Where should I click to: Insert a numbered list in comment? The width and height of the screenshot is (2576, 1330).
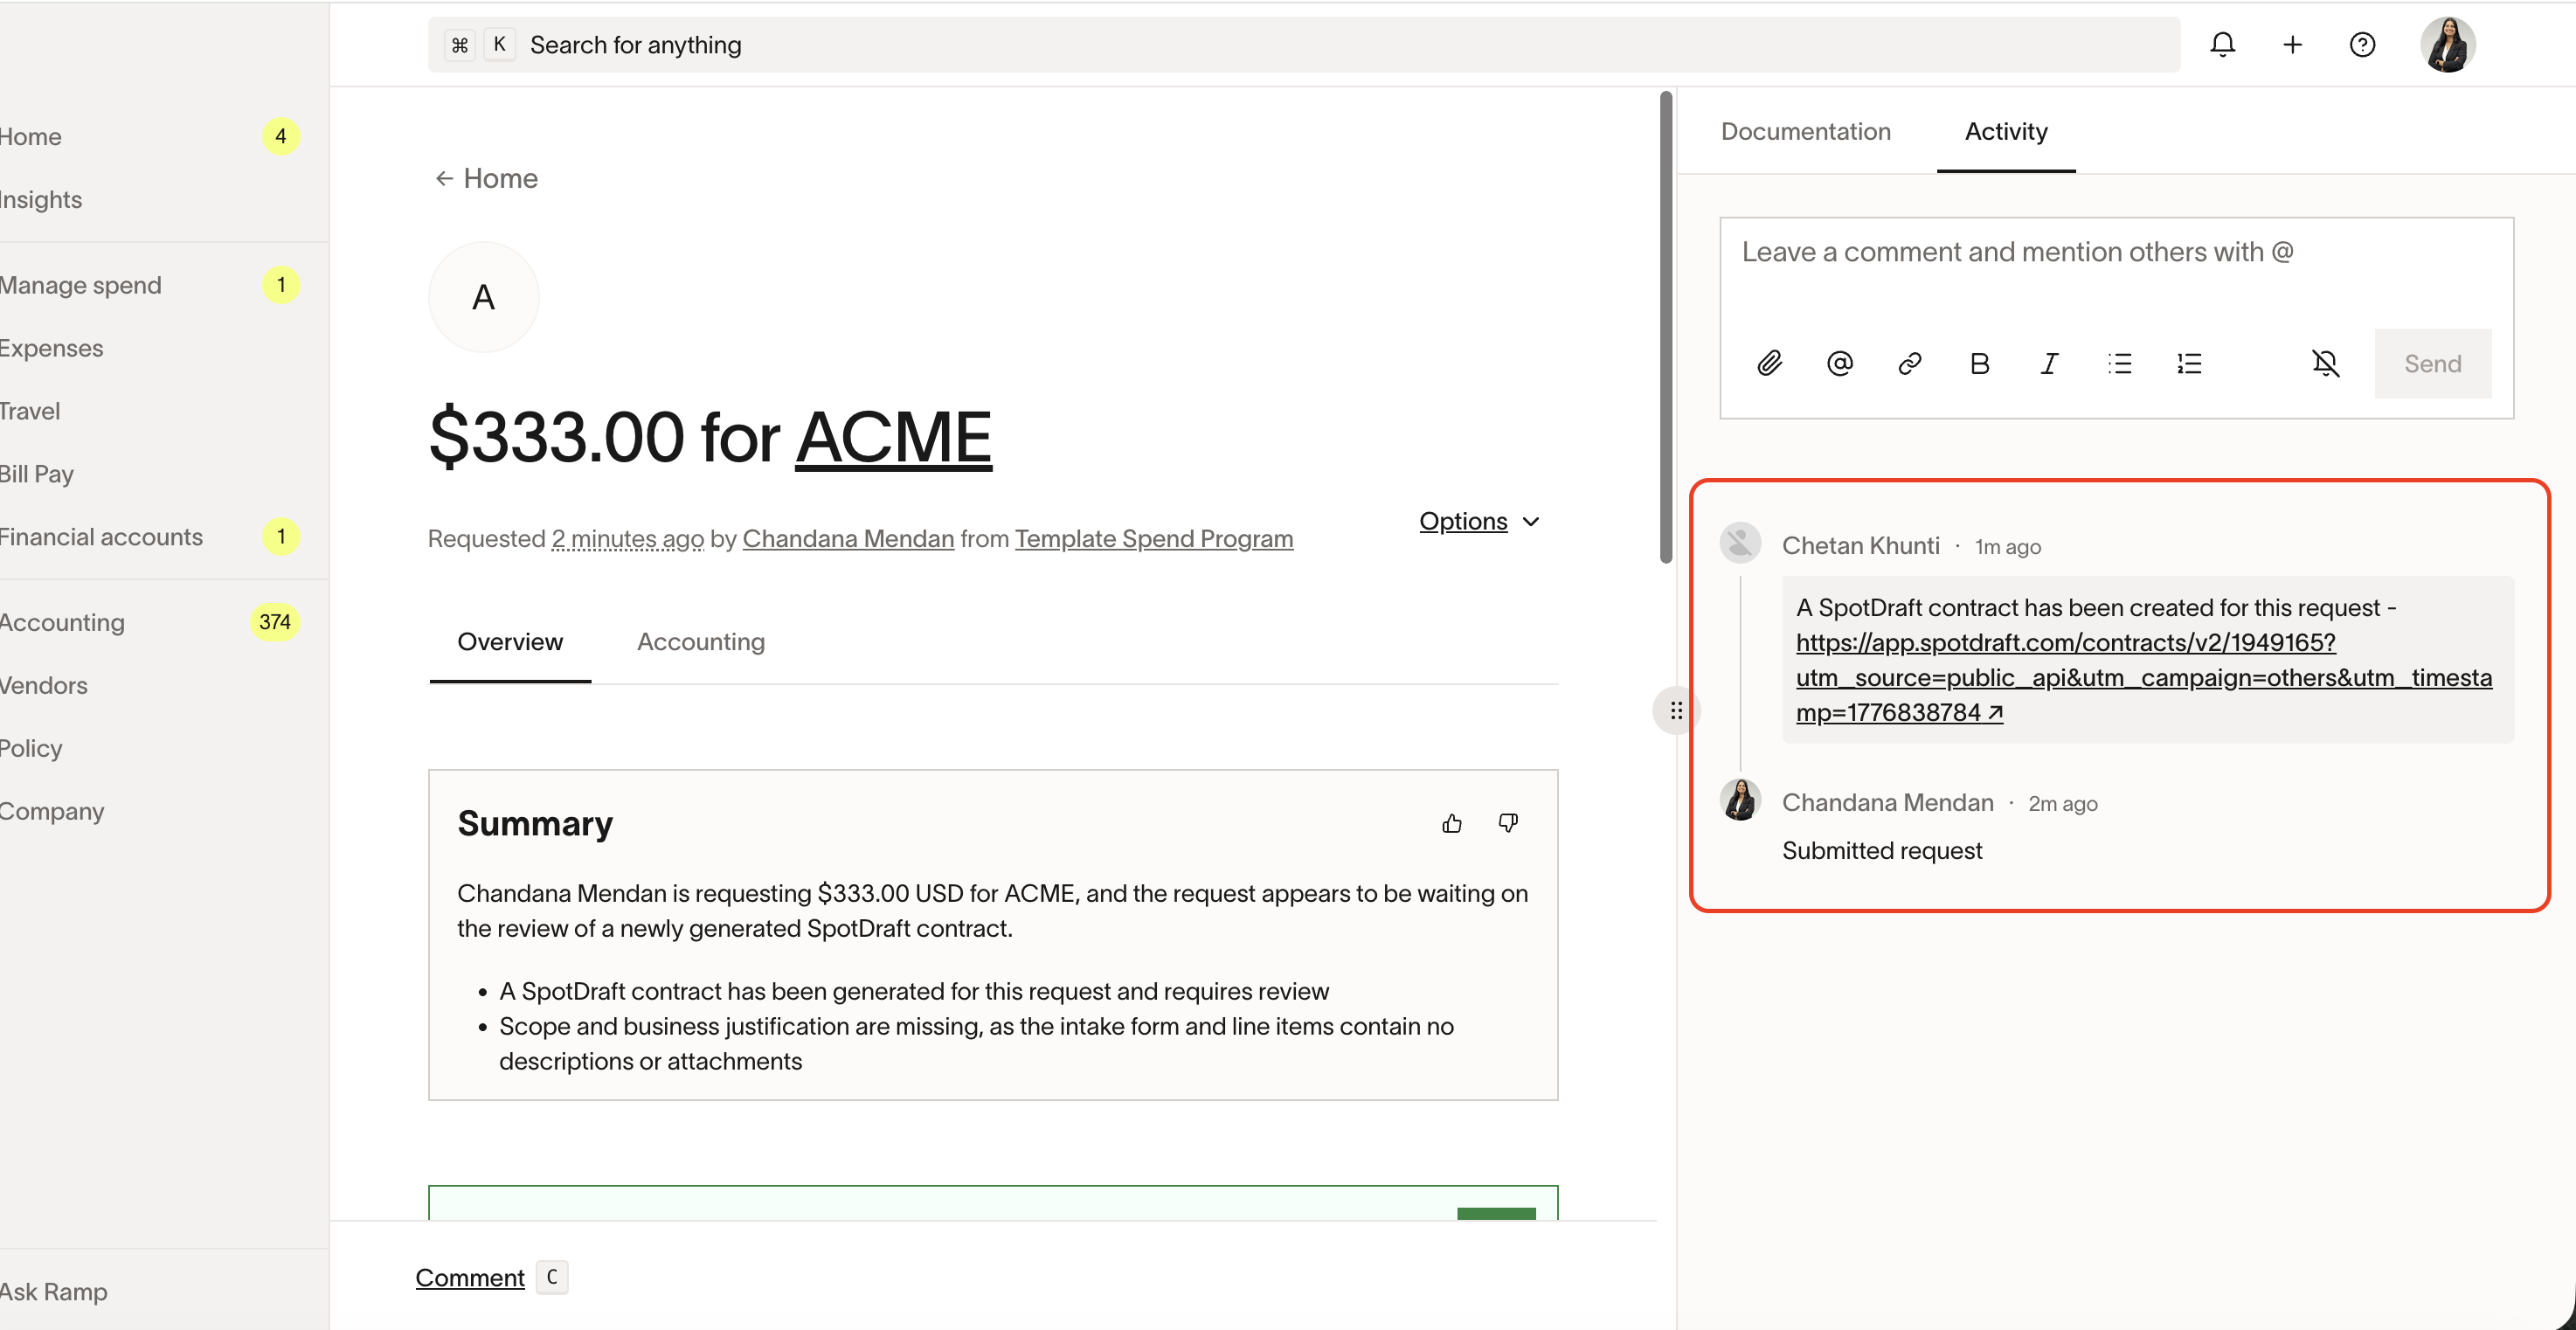coord(2189,363)
